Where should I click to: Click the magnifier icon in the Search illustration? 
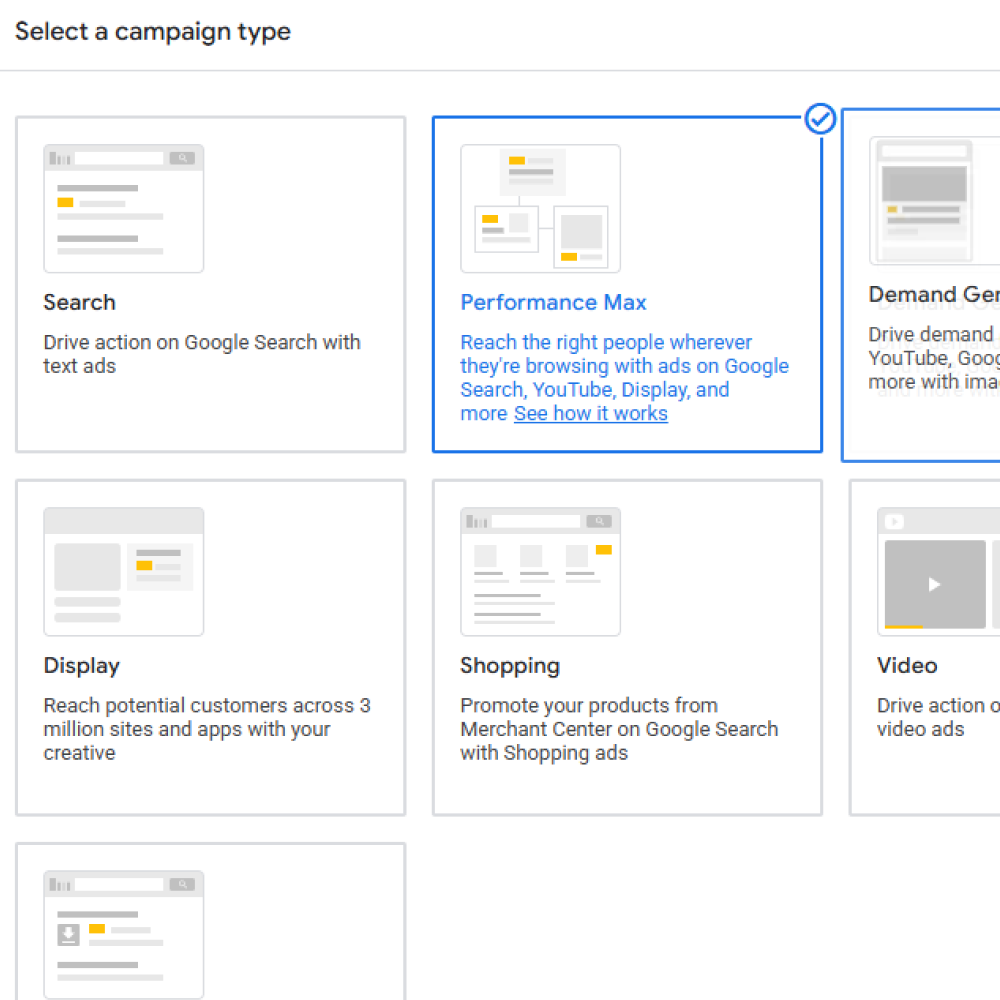click(x=183, y=157)
